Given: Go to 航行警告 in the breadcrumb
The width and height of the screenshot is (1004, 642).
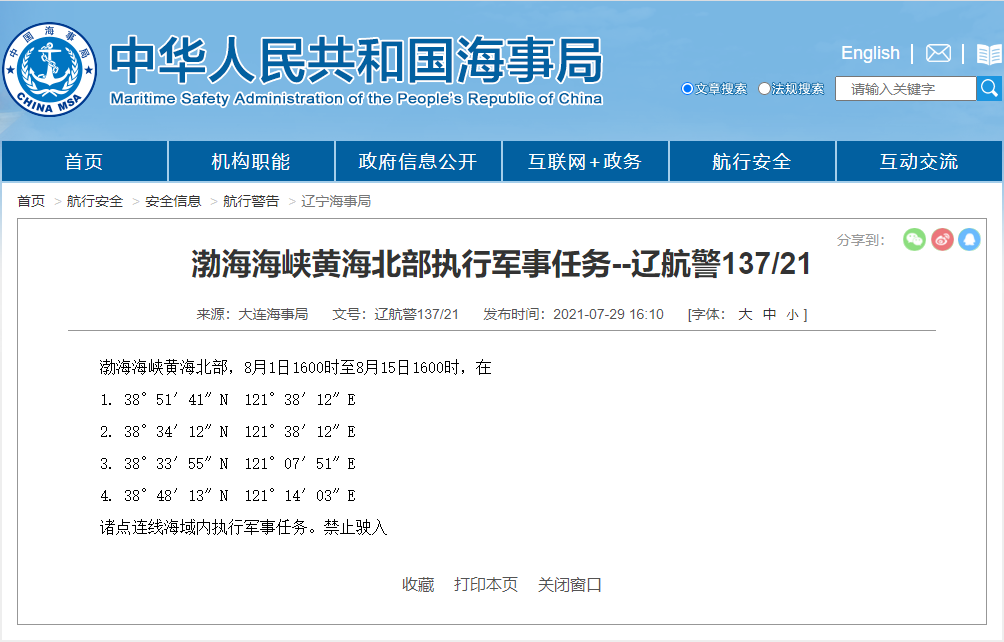Looking at the screenshot, I should (x=251, y=201).
